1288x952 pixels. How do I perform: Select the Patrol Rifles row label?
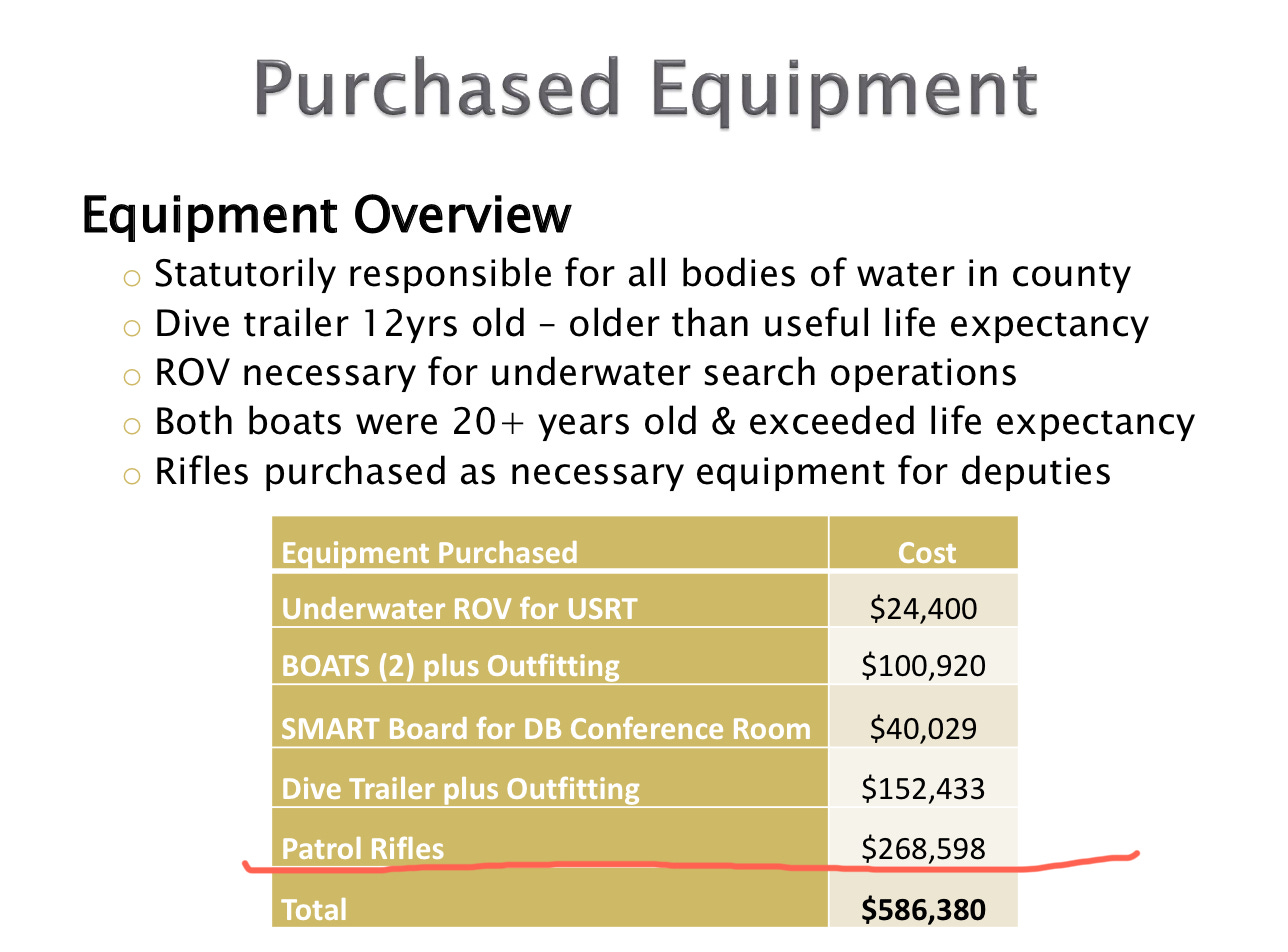[x=363, y=849]
